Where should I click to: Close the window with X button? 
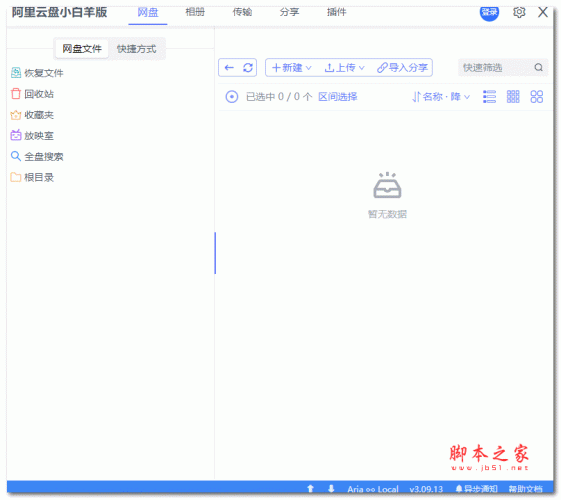[x=543, y=12]
